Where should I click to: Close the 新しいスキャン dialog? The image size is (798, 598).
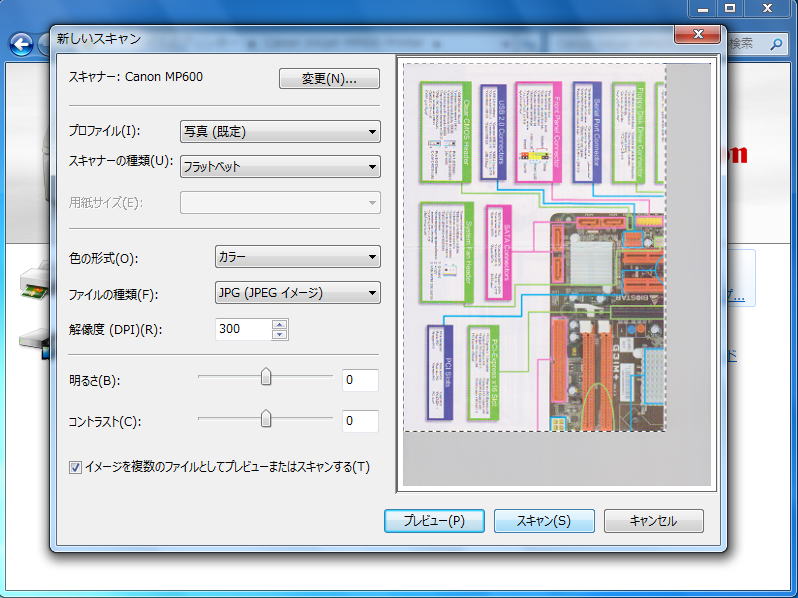point(698,34)
